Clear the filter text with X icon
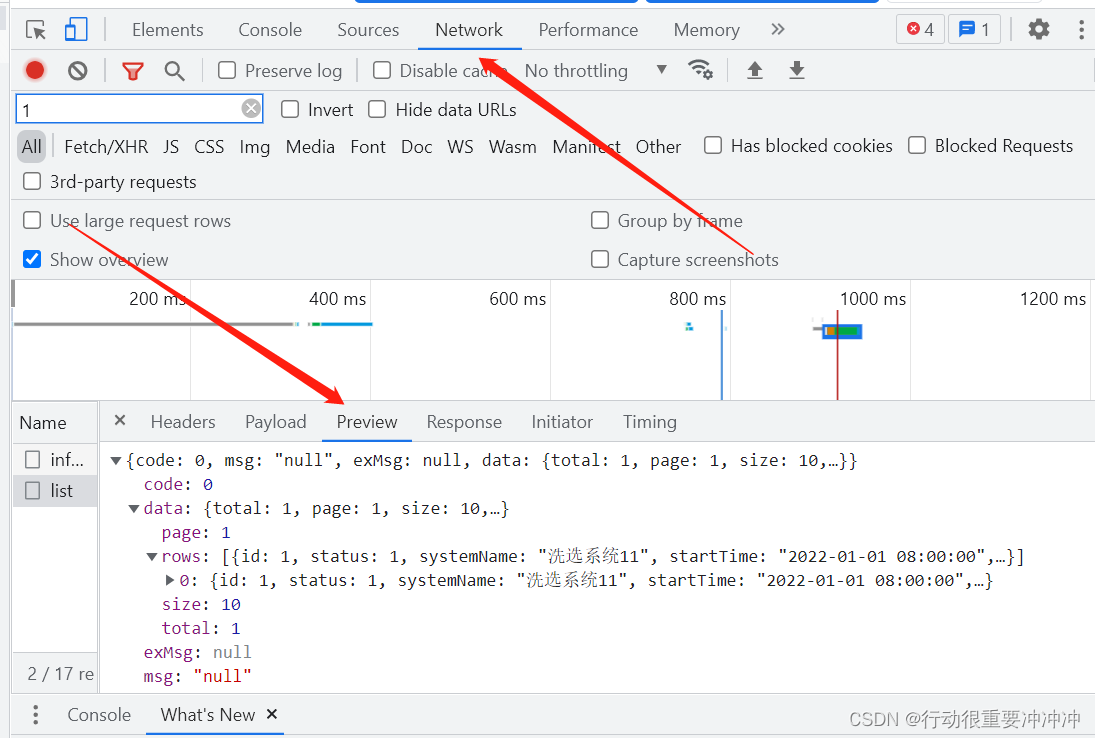 (x=251, y=108)
